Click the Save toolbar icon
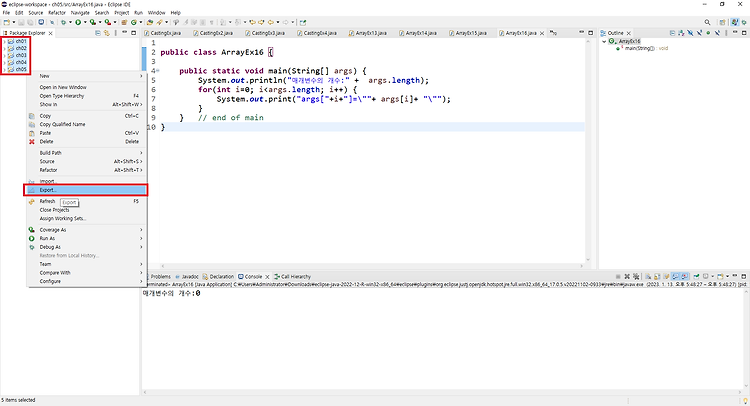Image resolution: width=750 pixels, height=406 pixels. [21, 22]
